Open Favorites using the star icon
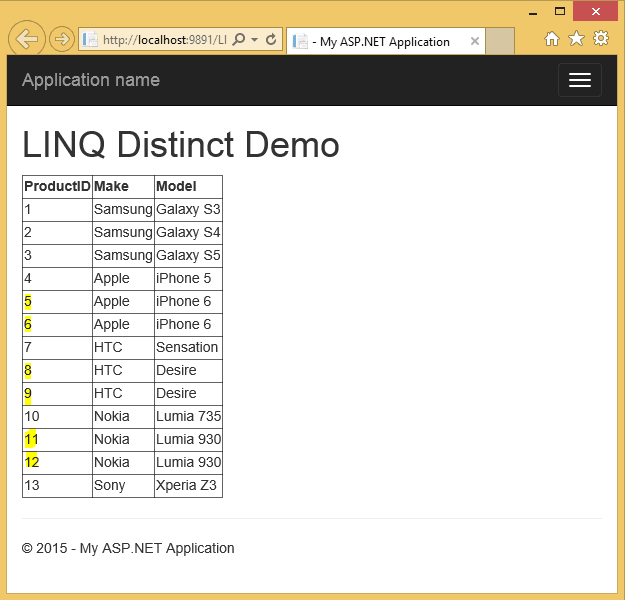Image resolution: width=625 pixels, height=600 pixels. (576, 39)
